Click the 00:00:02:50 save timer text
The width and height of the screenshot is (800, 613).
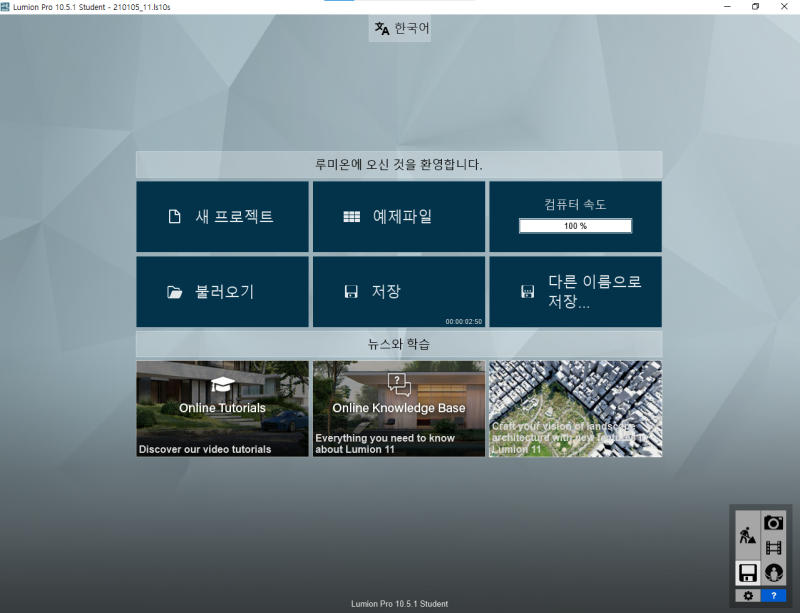(463, 322)
